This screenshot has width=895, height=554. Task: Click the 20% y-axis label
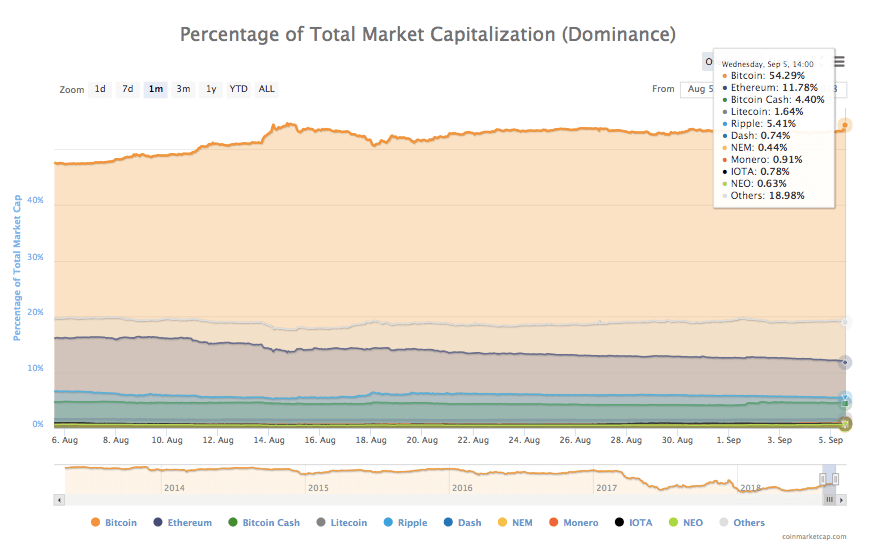pyautogui.click(x=35, y=312)
